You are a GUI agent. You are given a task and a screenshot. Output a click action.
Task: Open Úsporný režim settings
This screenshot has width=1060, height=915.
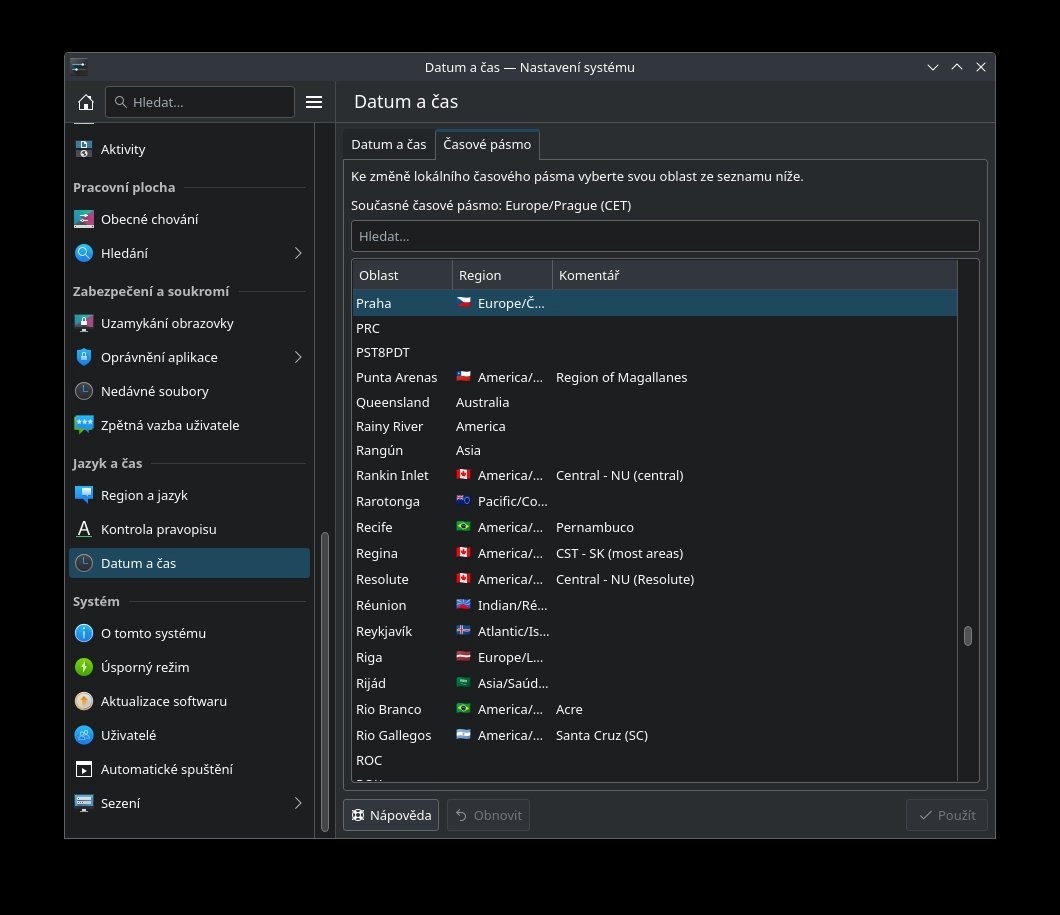point(145,667)
